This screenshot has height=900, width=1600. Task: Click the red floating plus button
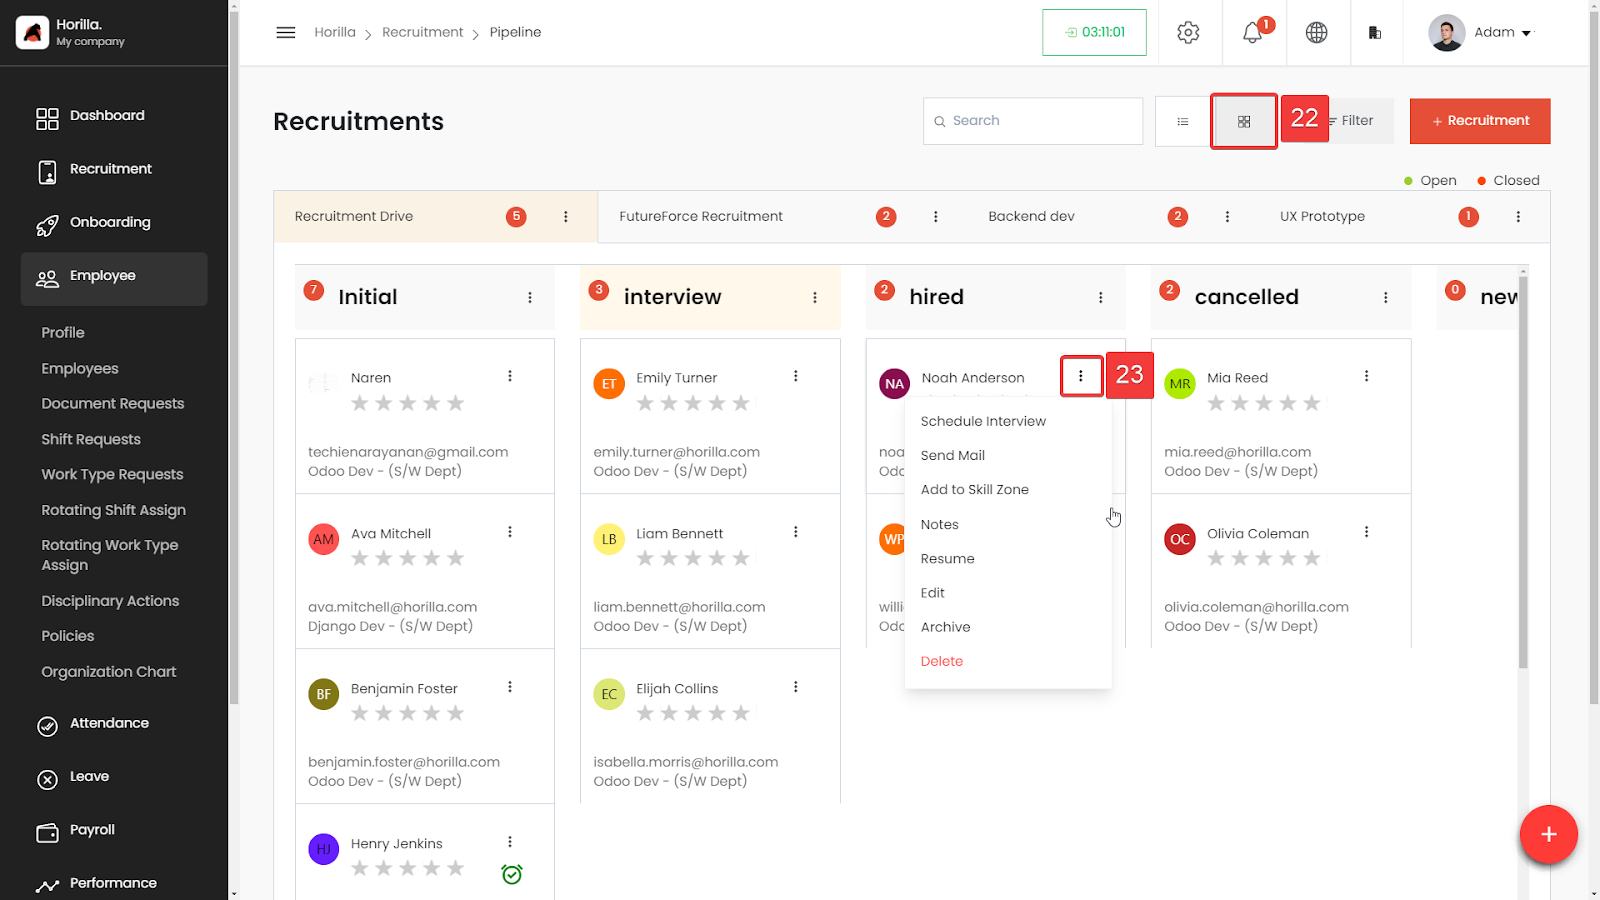tap(1548, 834)
